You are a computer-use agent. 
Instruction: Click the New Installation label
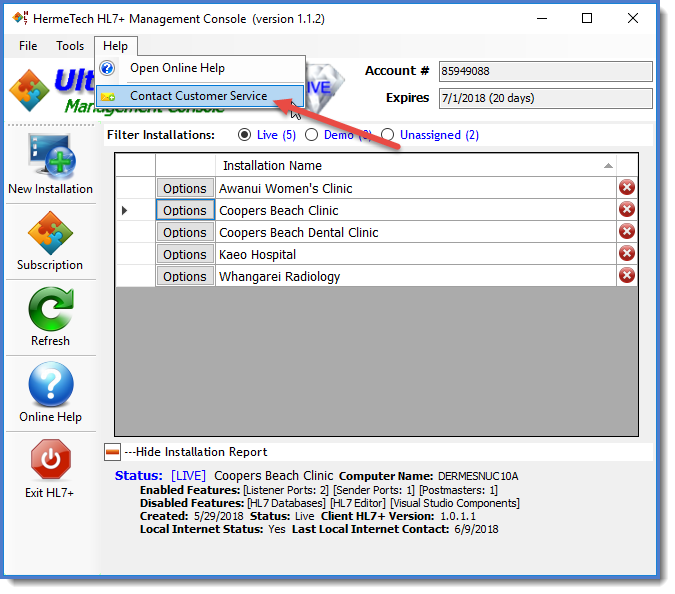[50, 189]
